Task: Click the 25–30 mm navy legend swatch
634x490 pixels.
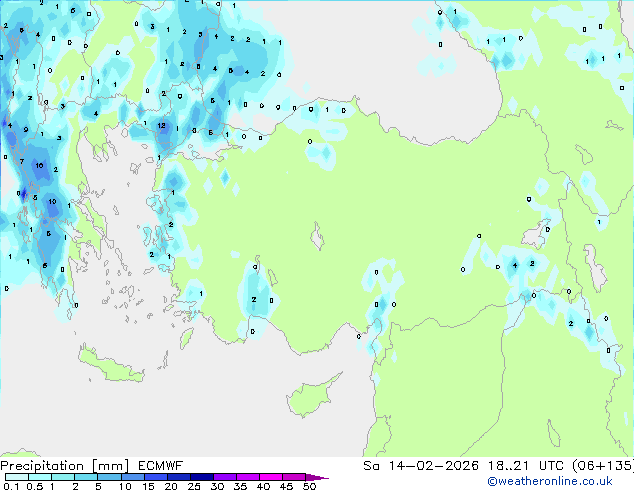Action: point(201,477)
